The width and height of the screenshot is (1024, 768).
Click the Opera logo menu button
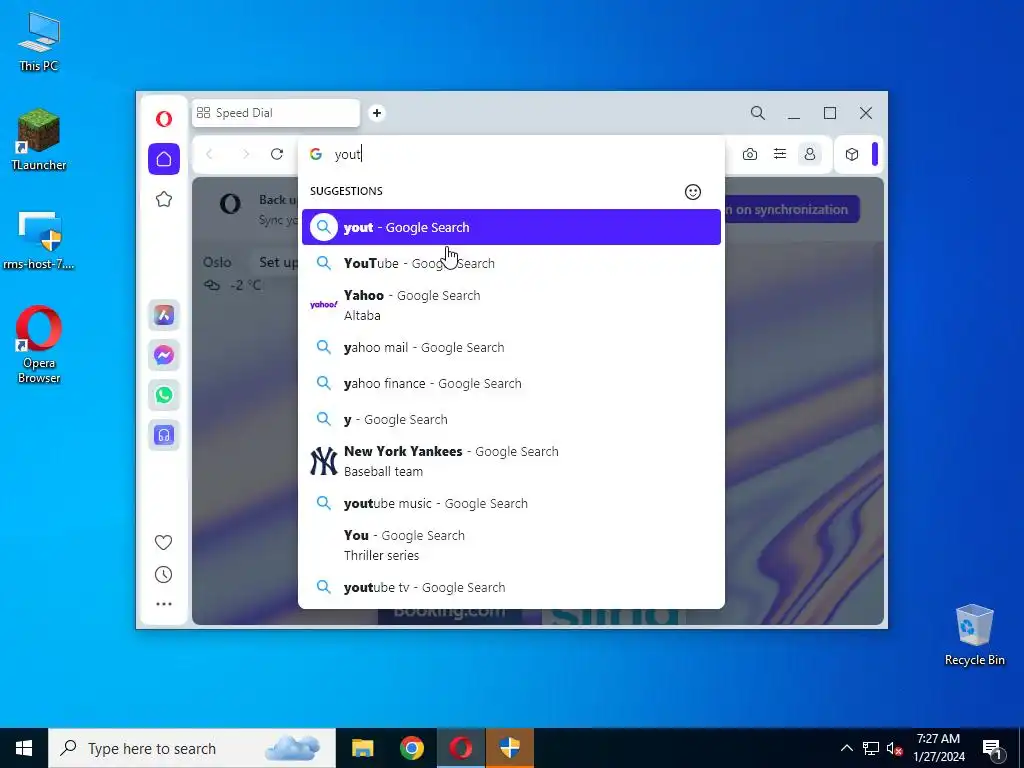164,119
